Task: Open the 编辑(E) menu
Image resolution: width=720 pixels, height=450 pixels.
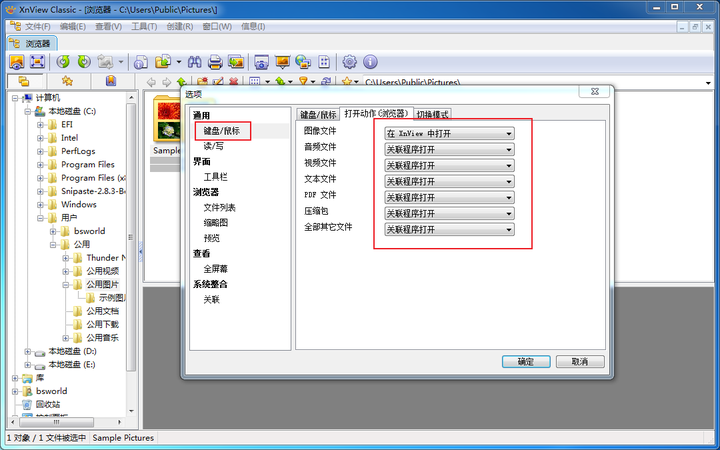Action: point(73,27)
